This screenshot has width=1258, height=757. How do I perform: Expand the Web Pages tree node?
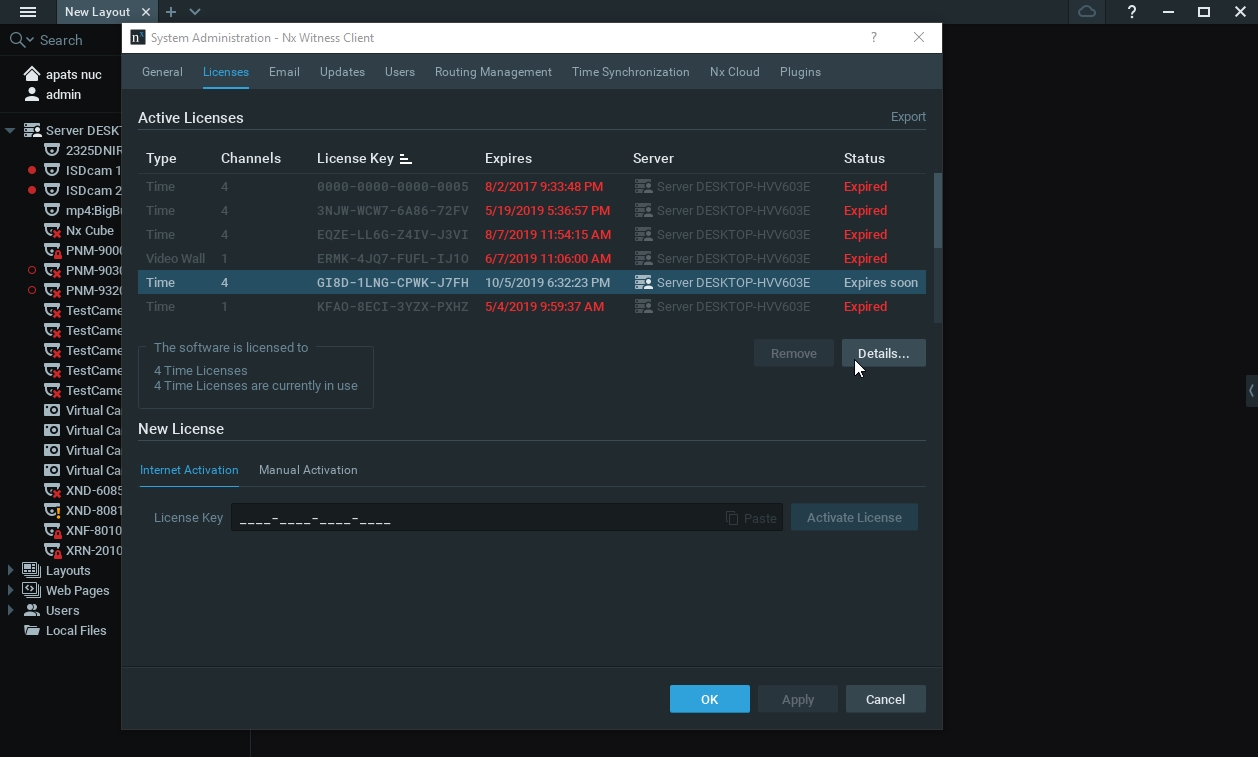(10, 590)
